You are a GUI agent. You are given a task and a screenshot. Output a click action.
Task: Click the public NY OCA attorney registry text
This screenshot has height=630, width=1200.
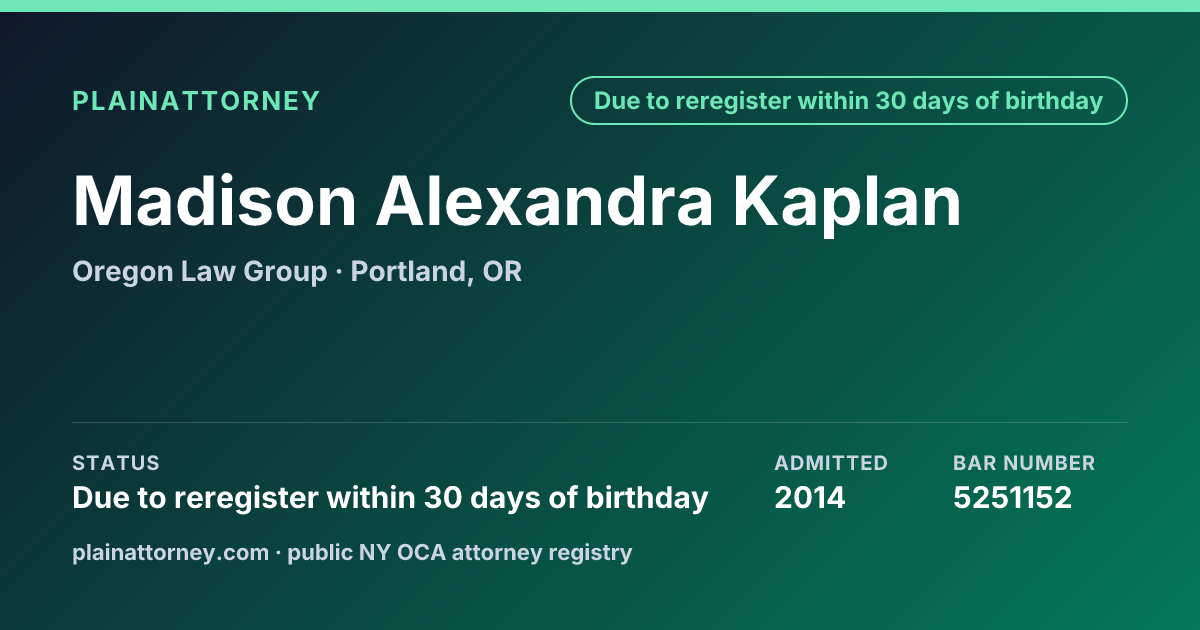[x=460, y=552]
